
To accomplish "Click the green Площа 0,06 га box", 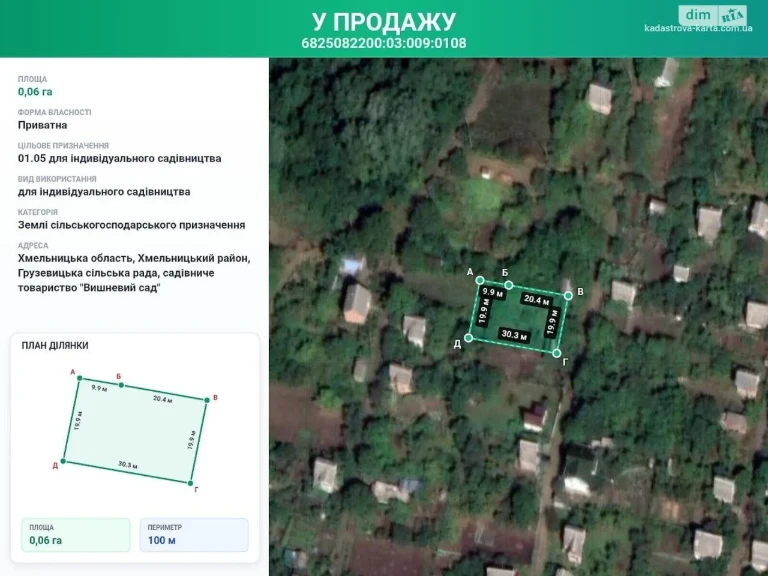I will pyautogui.click(x=76, y=535).
